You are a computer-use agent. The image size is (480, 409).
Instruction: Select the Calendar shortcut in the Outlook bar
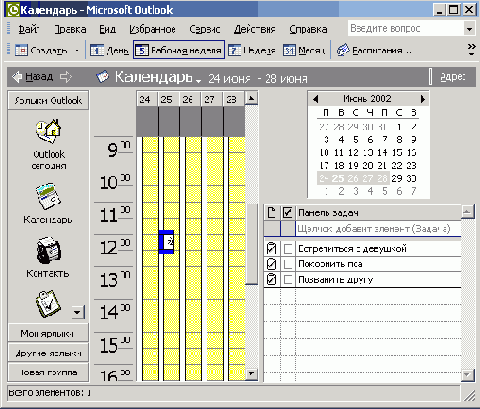[x=48, y=197]
